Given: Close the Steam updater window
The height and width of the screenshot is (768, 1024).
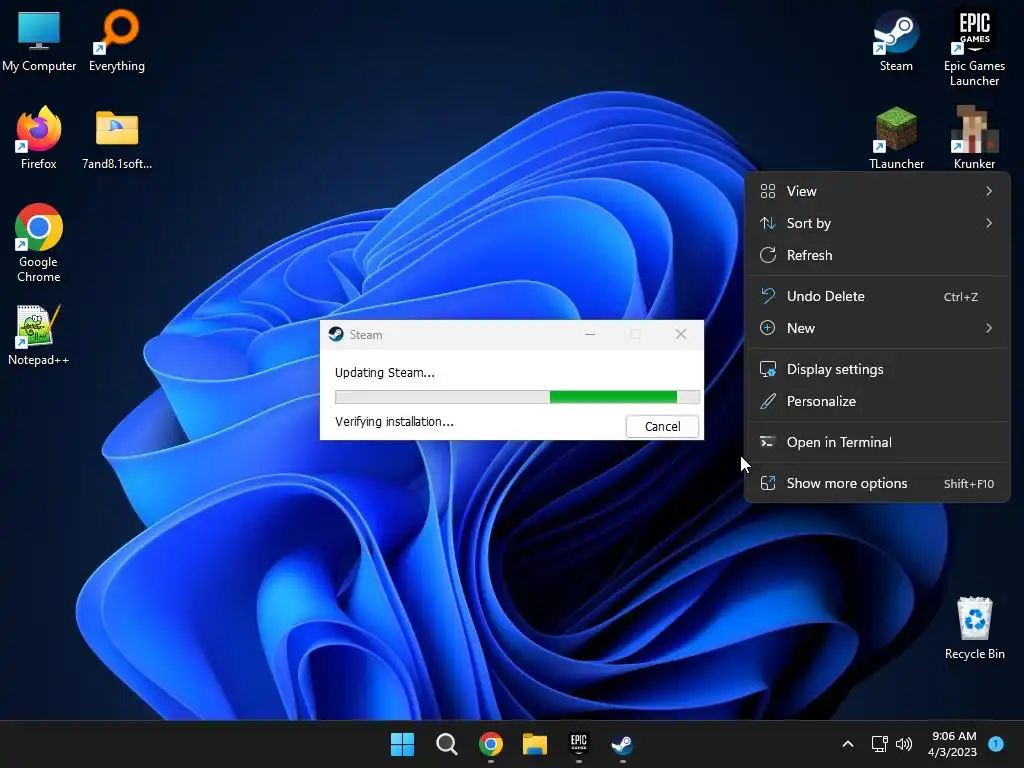Looking at the screenshot, I should 681,334.
